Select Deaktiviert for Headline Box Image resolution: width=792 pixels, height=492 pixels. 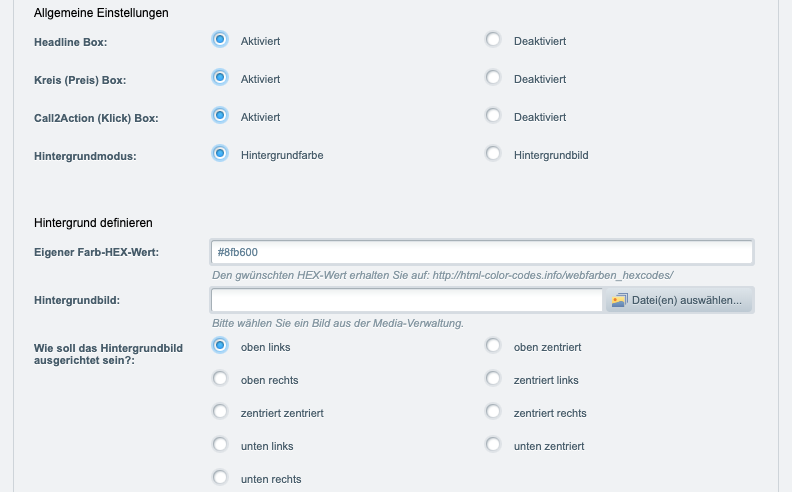[493, 39]
